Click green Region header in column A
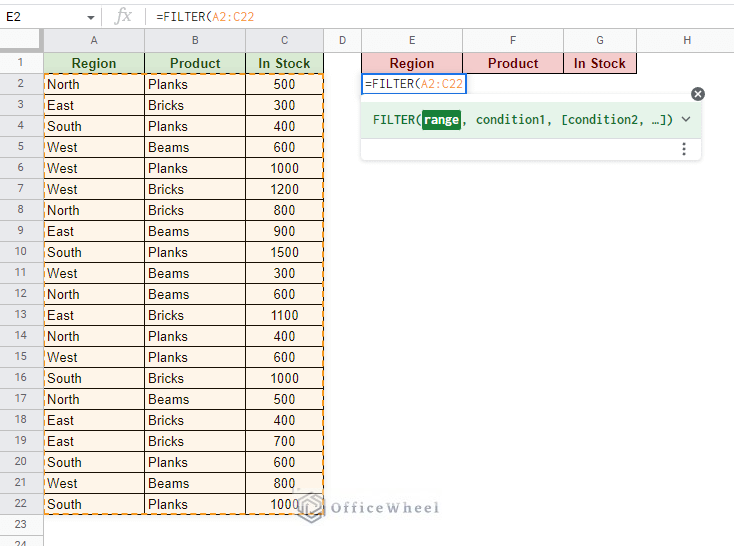This screenshot has width=734, height=546. [94, 63]
